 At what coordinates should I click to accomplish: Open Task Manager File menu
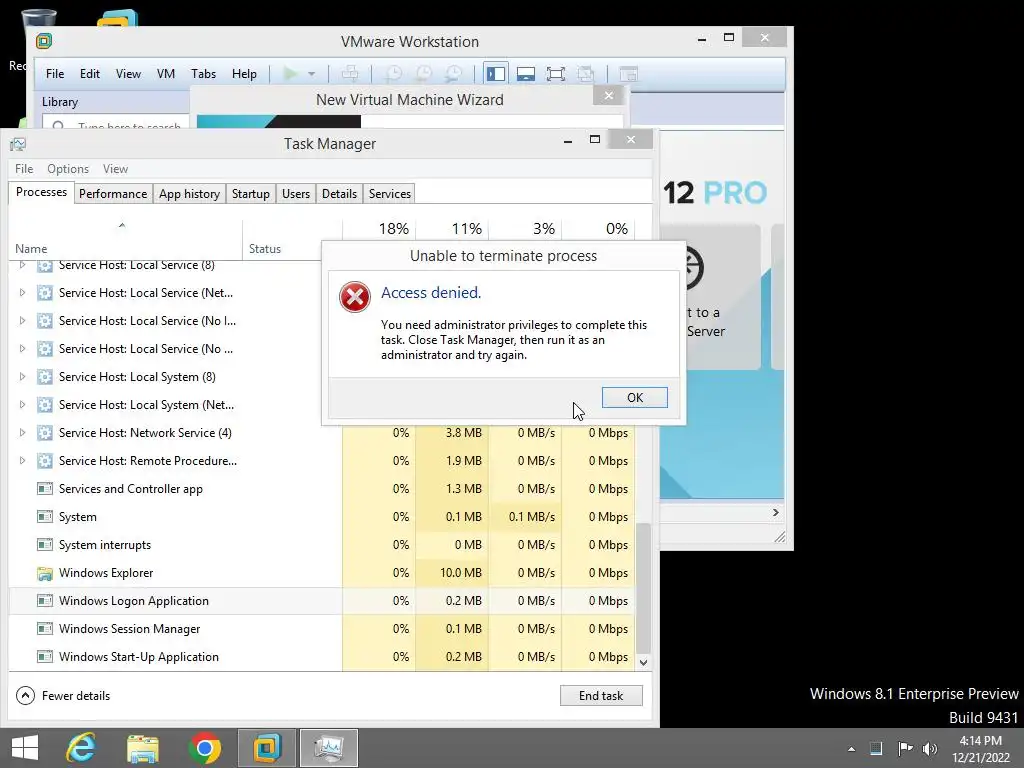24,168
